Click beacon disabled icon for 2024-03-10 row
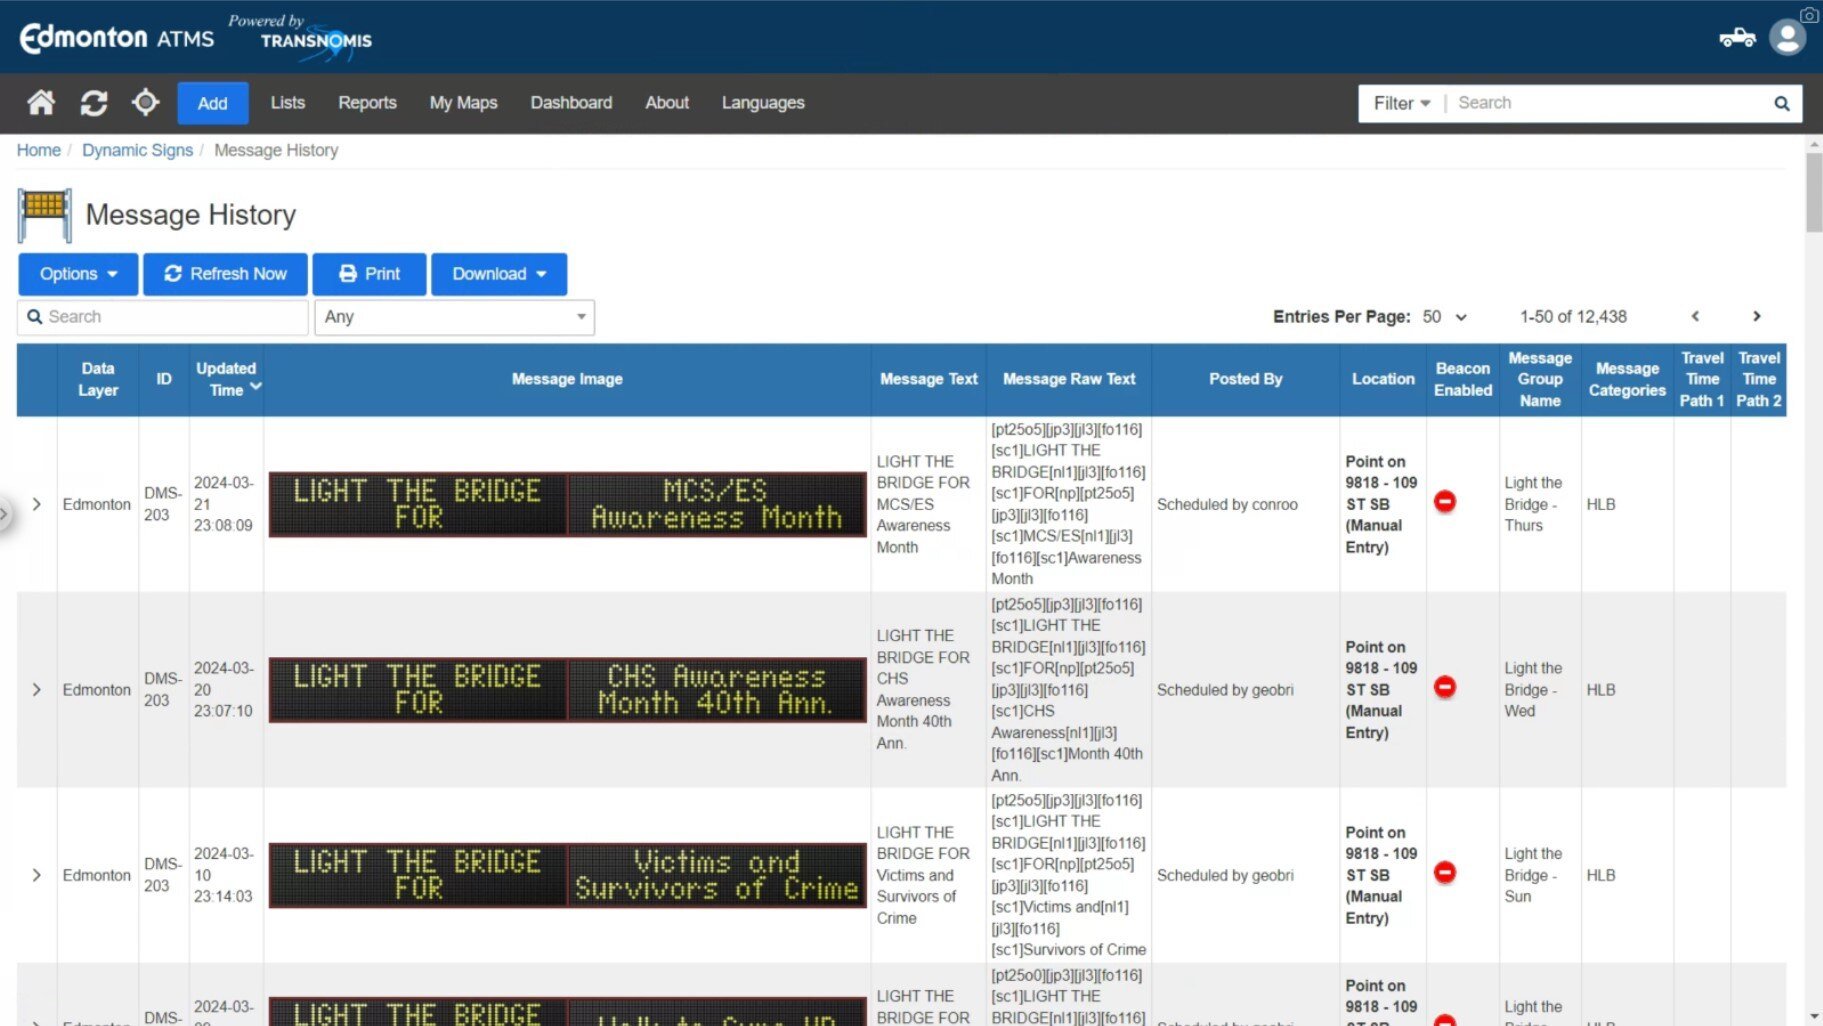Image resolution: width=1823 pixels, height=1026 pixels. coord(1445,872)
